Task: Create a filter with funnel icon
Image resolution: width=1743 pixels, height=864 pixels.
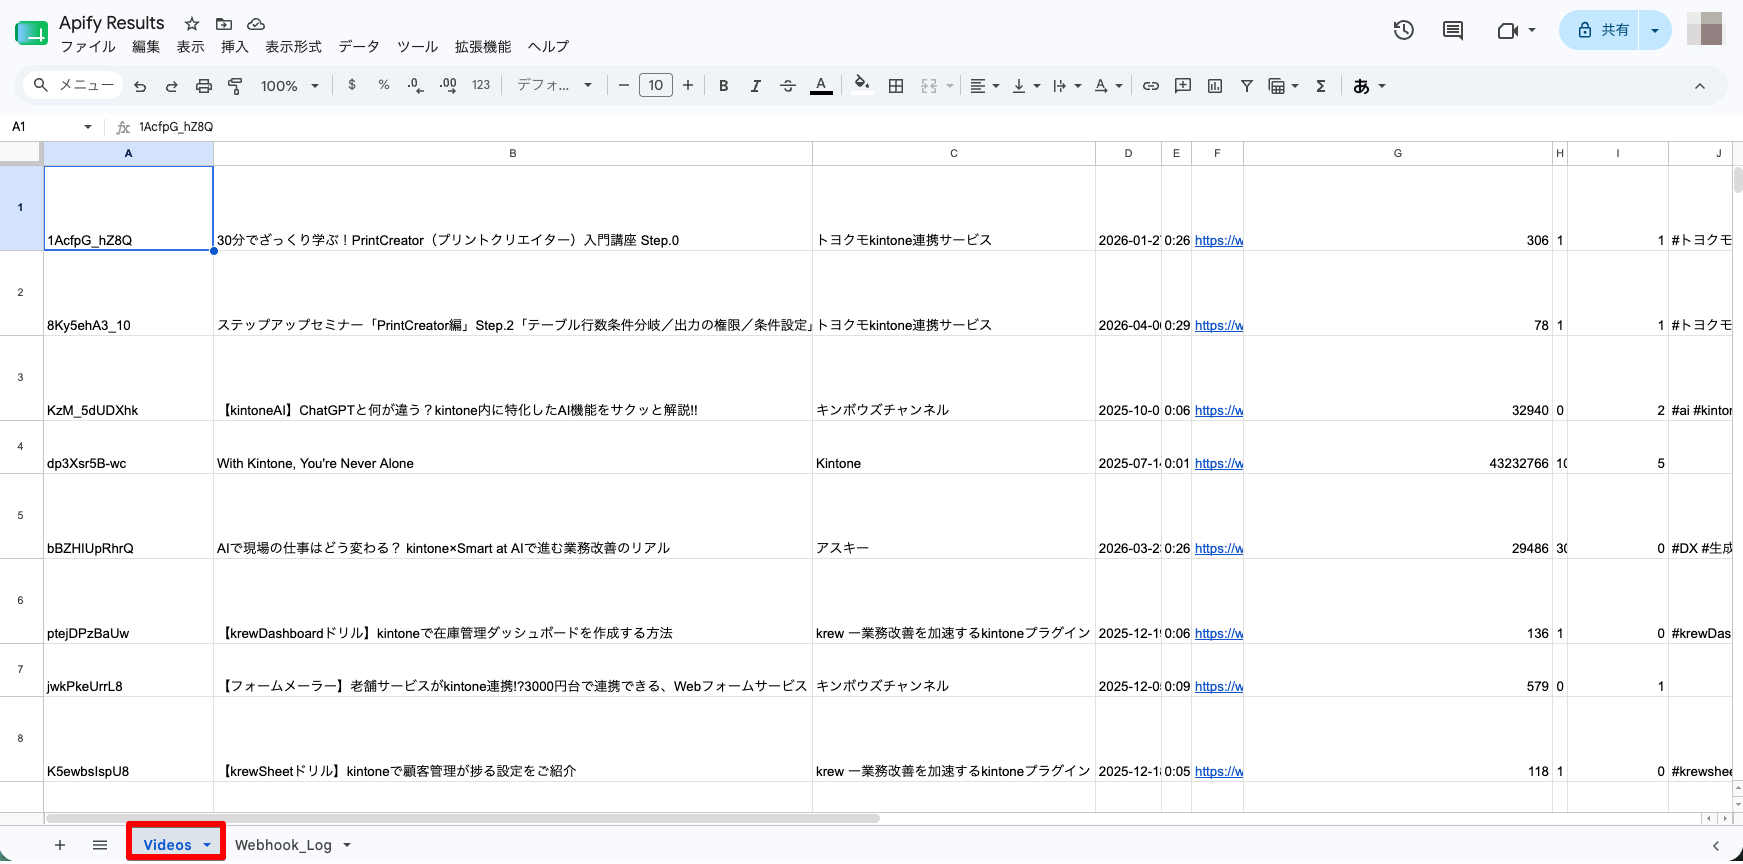Action: pyautogui.click(x=1247, y=86)
